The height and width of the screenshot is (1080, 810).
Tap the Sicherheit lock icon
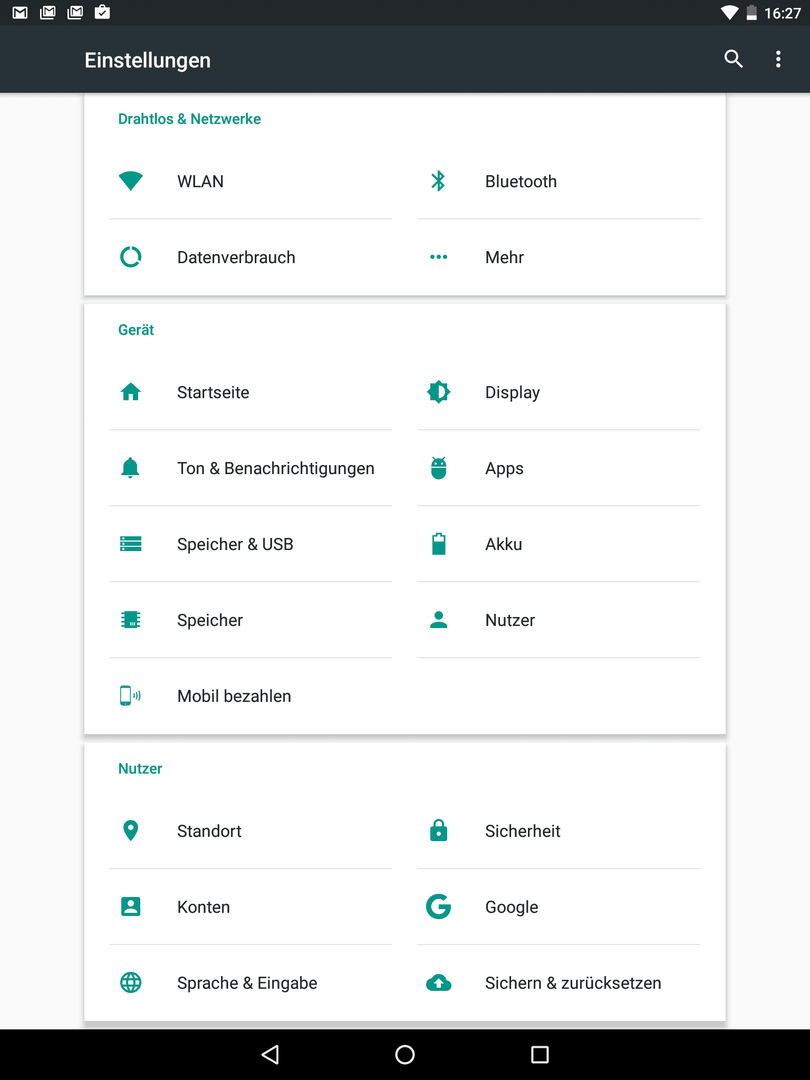pos(438,831)
